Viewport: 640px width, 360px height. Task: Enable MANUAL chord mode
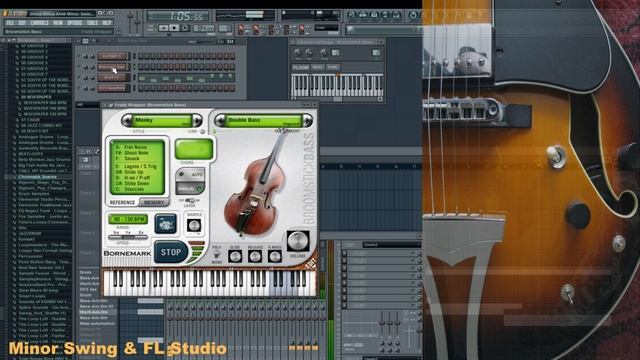(x=190, y=189)
